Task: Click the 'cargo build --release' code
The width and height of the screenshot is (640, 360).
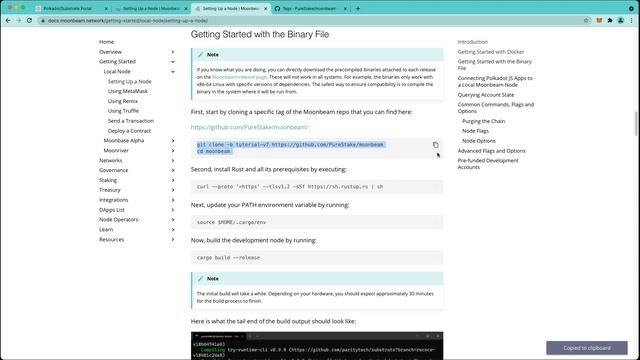Action: [x=228, y=258]
